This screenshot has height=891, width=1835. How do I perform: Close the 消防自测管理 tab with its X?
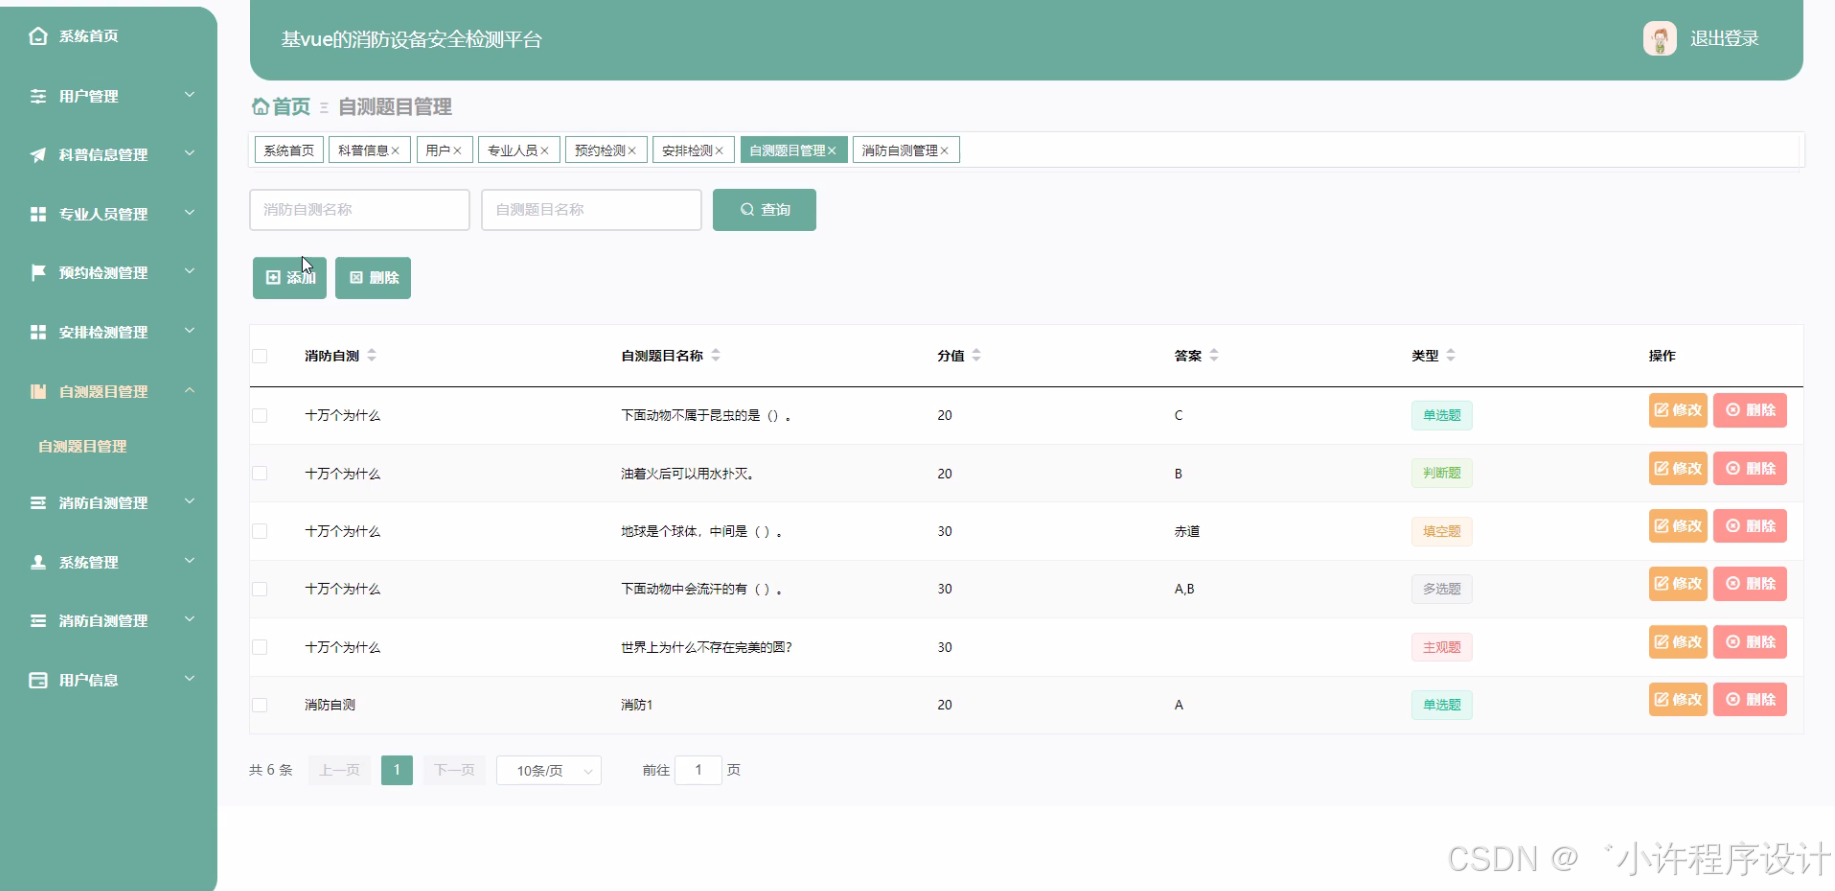[x=944, y=151]
